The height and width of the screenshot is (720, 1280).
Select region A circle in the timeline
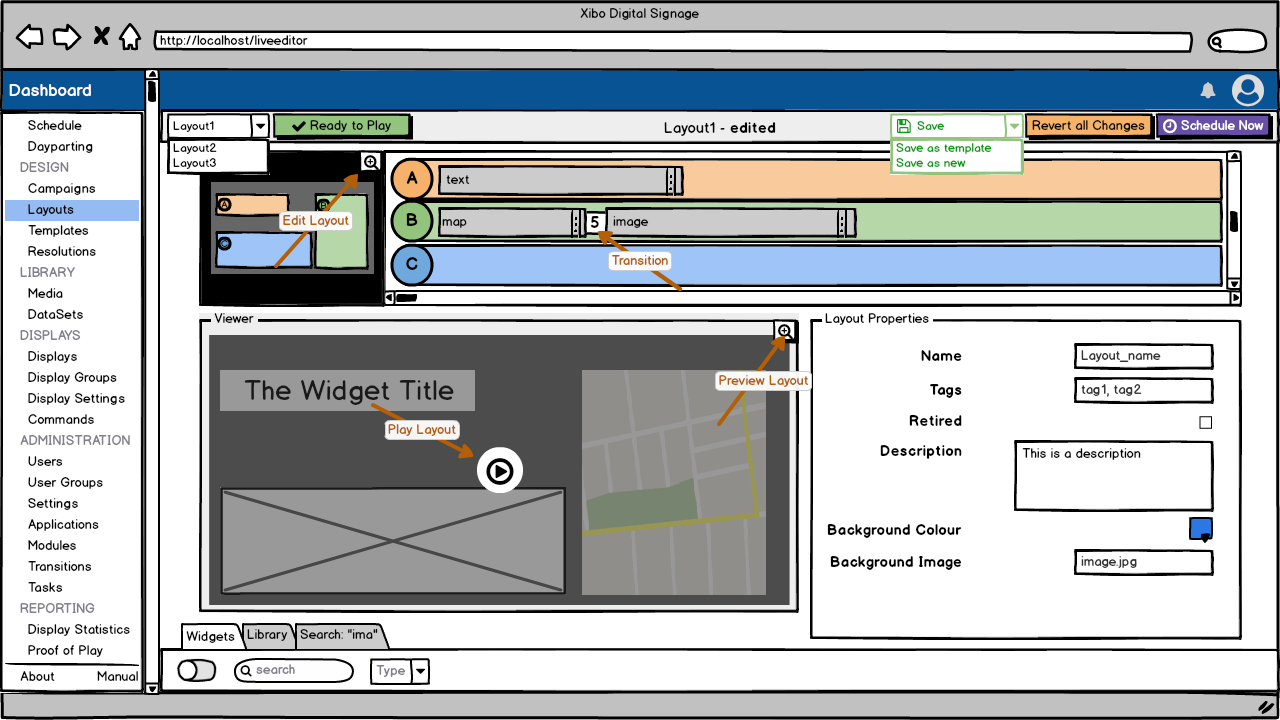click(x=411, y=179)
